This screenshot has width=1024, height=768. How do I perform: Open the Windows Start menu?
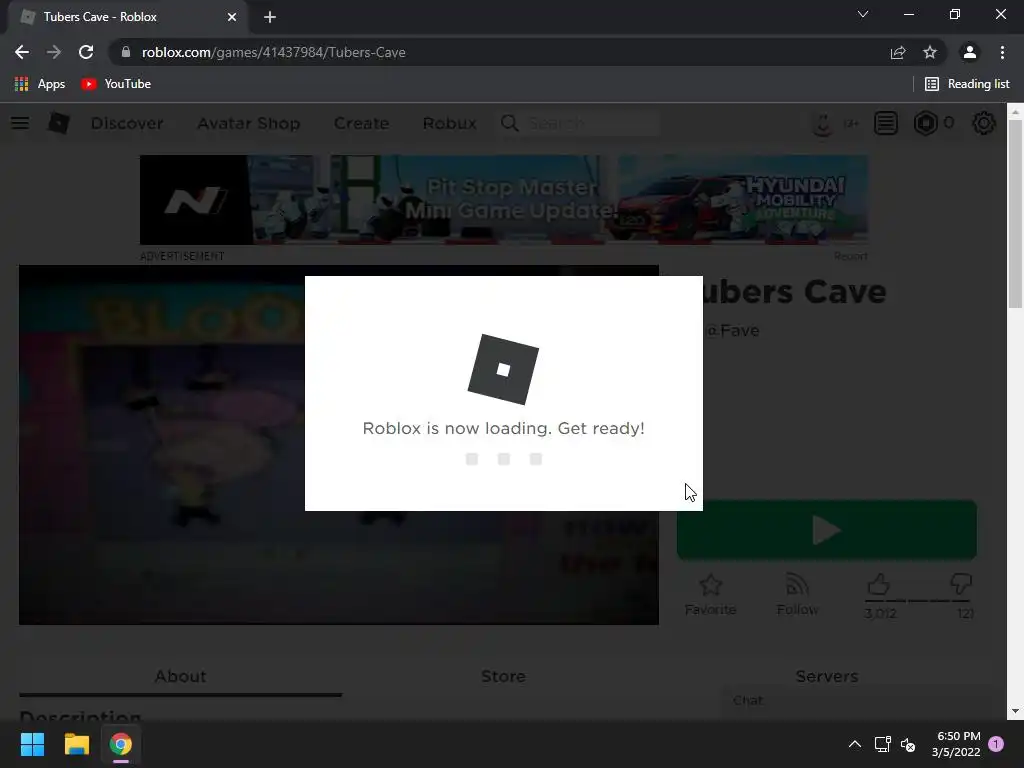coord(32,744)
